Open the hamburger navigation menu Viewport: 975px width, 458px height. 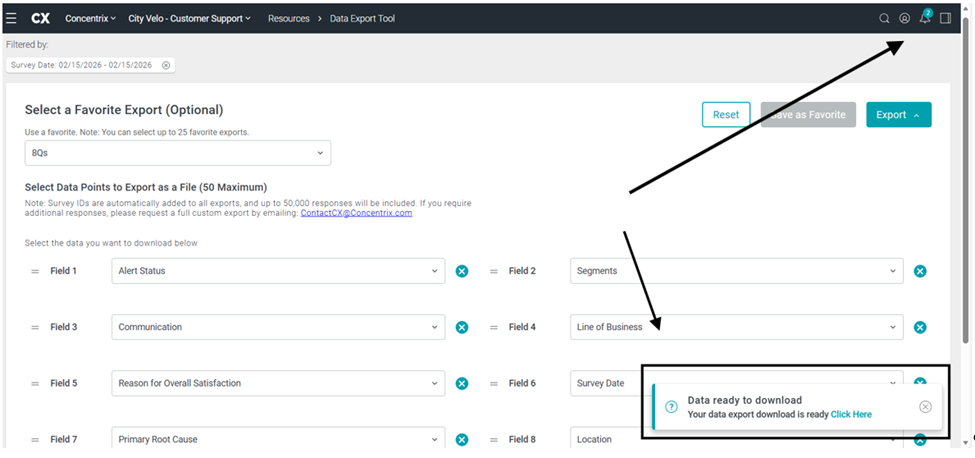tap(11, 18)
